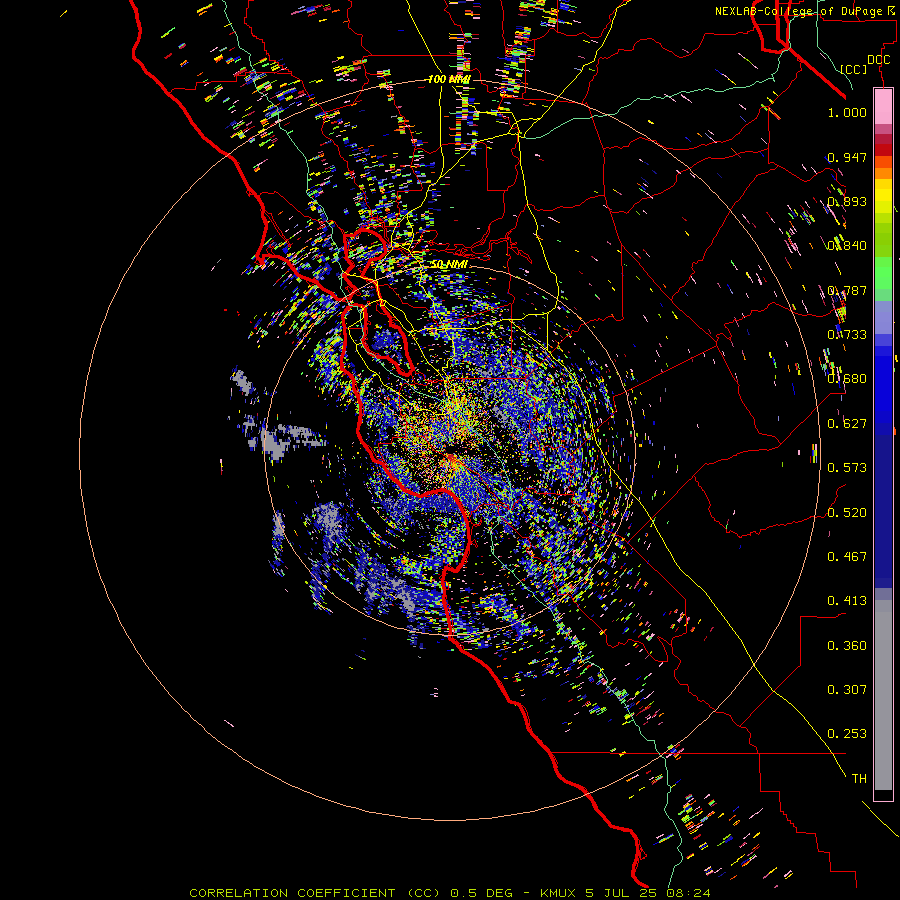The width and height of the screenshot is (900, 900).
Task: Select the 0.733 color scale value
Action: pyautogui.click(x=847, y=335)
